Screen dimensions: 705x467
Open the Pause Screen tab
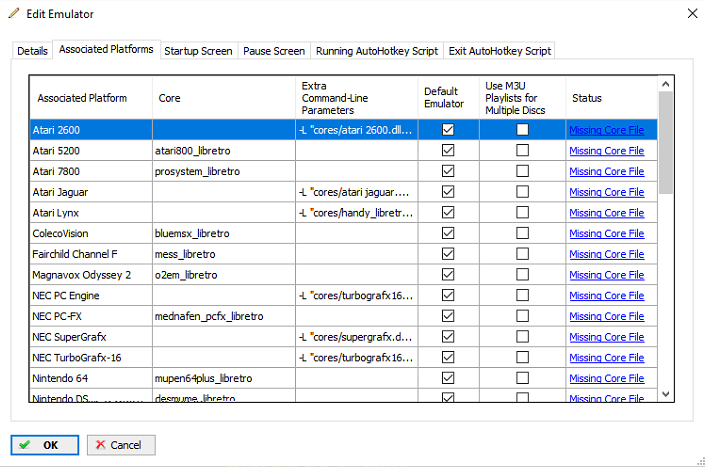pyautogui.click(x=274, y=51)
